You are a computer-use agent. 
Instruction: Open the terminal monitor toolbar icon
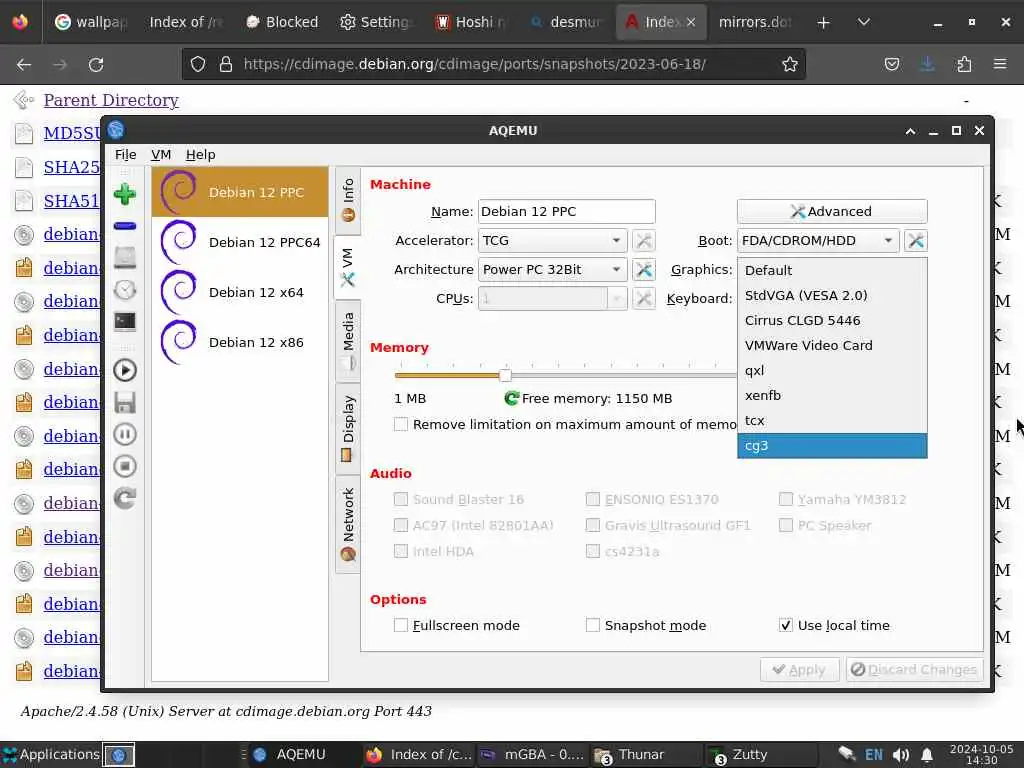tap(125, 321)
